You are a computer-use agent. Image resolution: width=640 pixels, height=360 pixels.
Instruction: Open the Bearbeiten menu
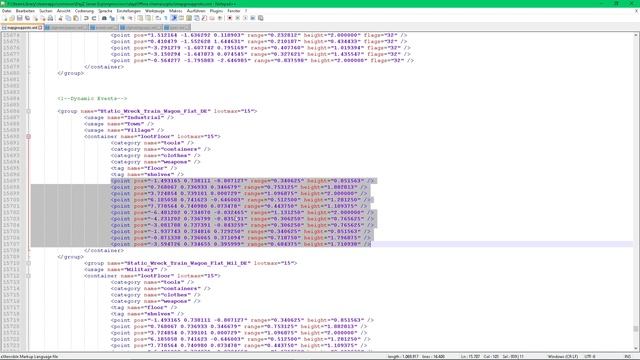(x=25, y=11)
